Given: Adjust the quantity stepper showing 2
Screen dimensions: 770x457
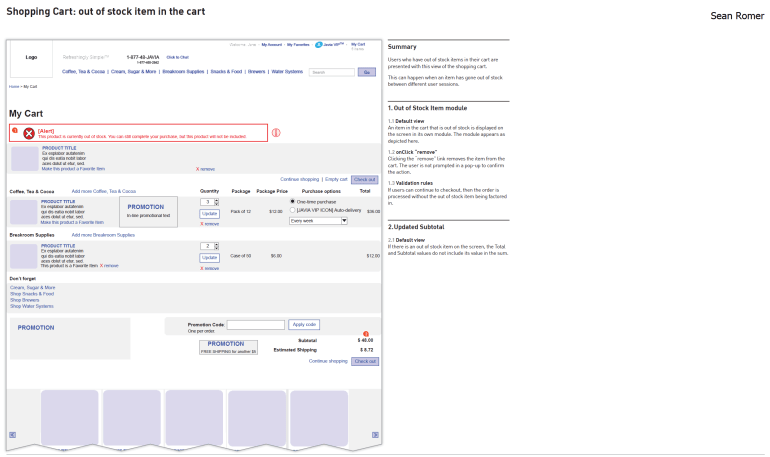Looking at the screenshot, I should pyautogui.click(x=217, y=246).
